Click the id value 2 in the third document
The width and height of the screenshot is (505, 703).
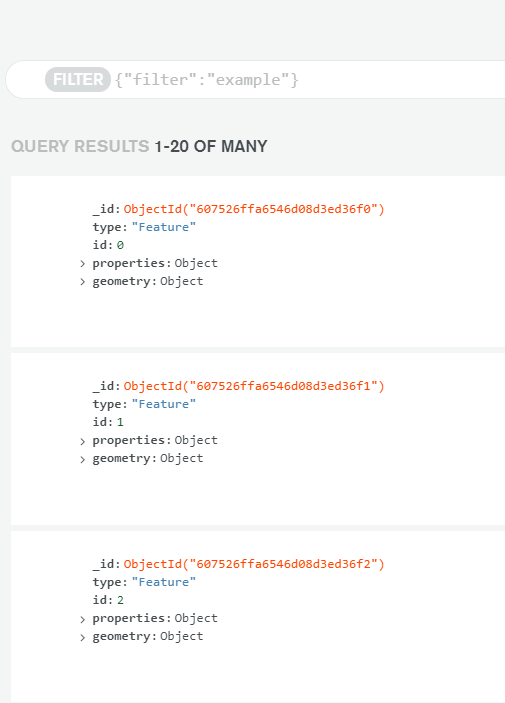[x=120, y=600]
